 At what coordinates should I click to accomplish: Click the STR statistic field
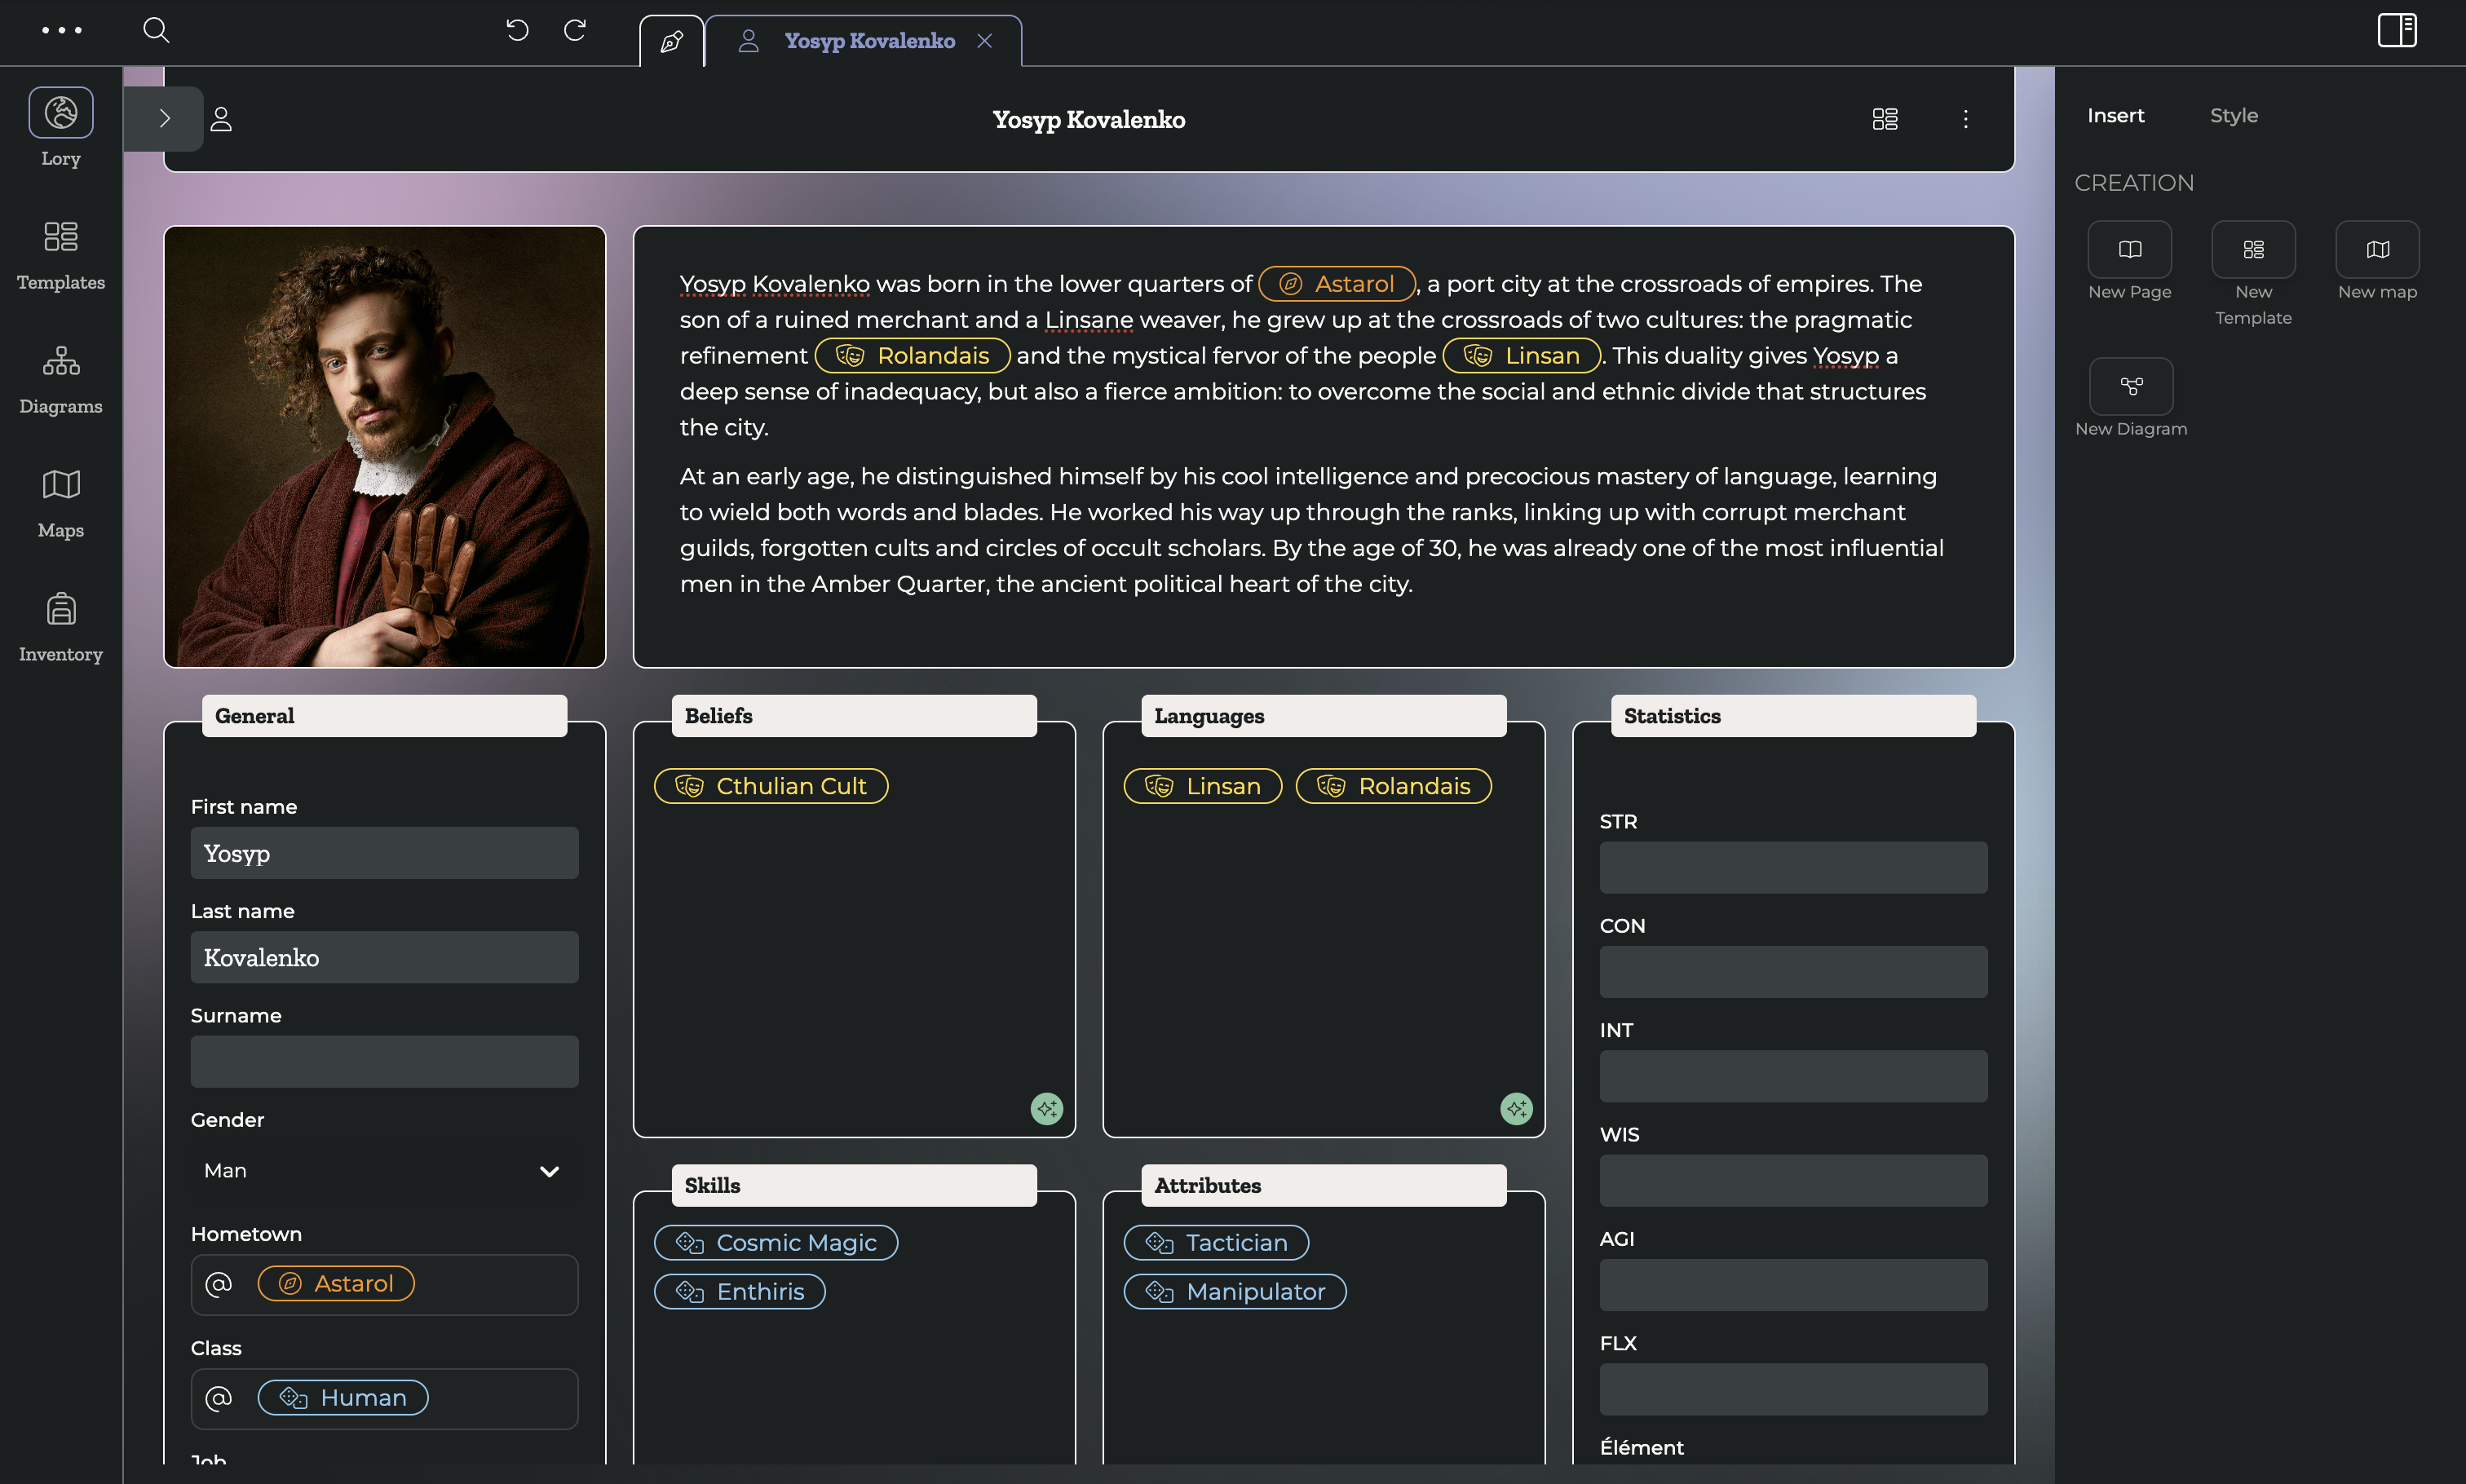(x=1794, y=867)
